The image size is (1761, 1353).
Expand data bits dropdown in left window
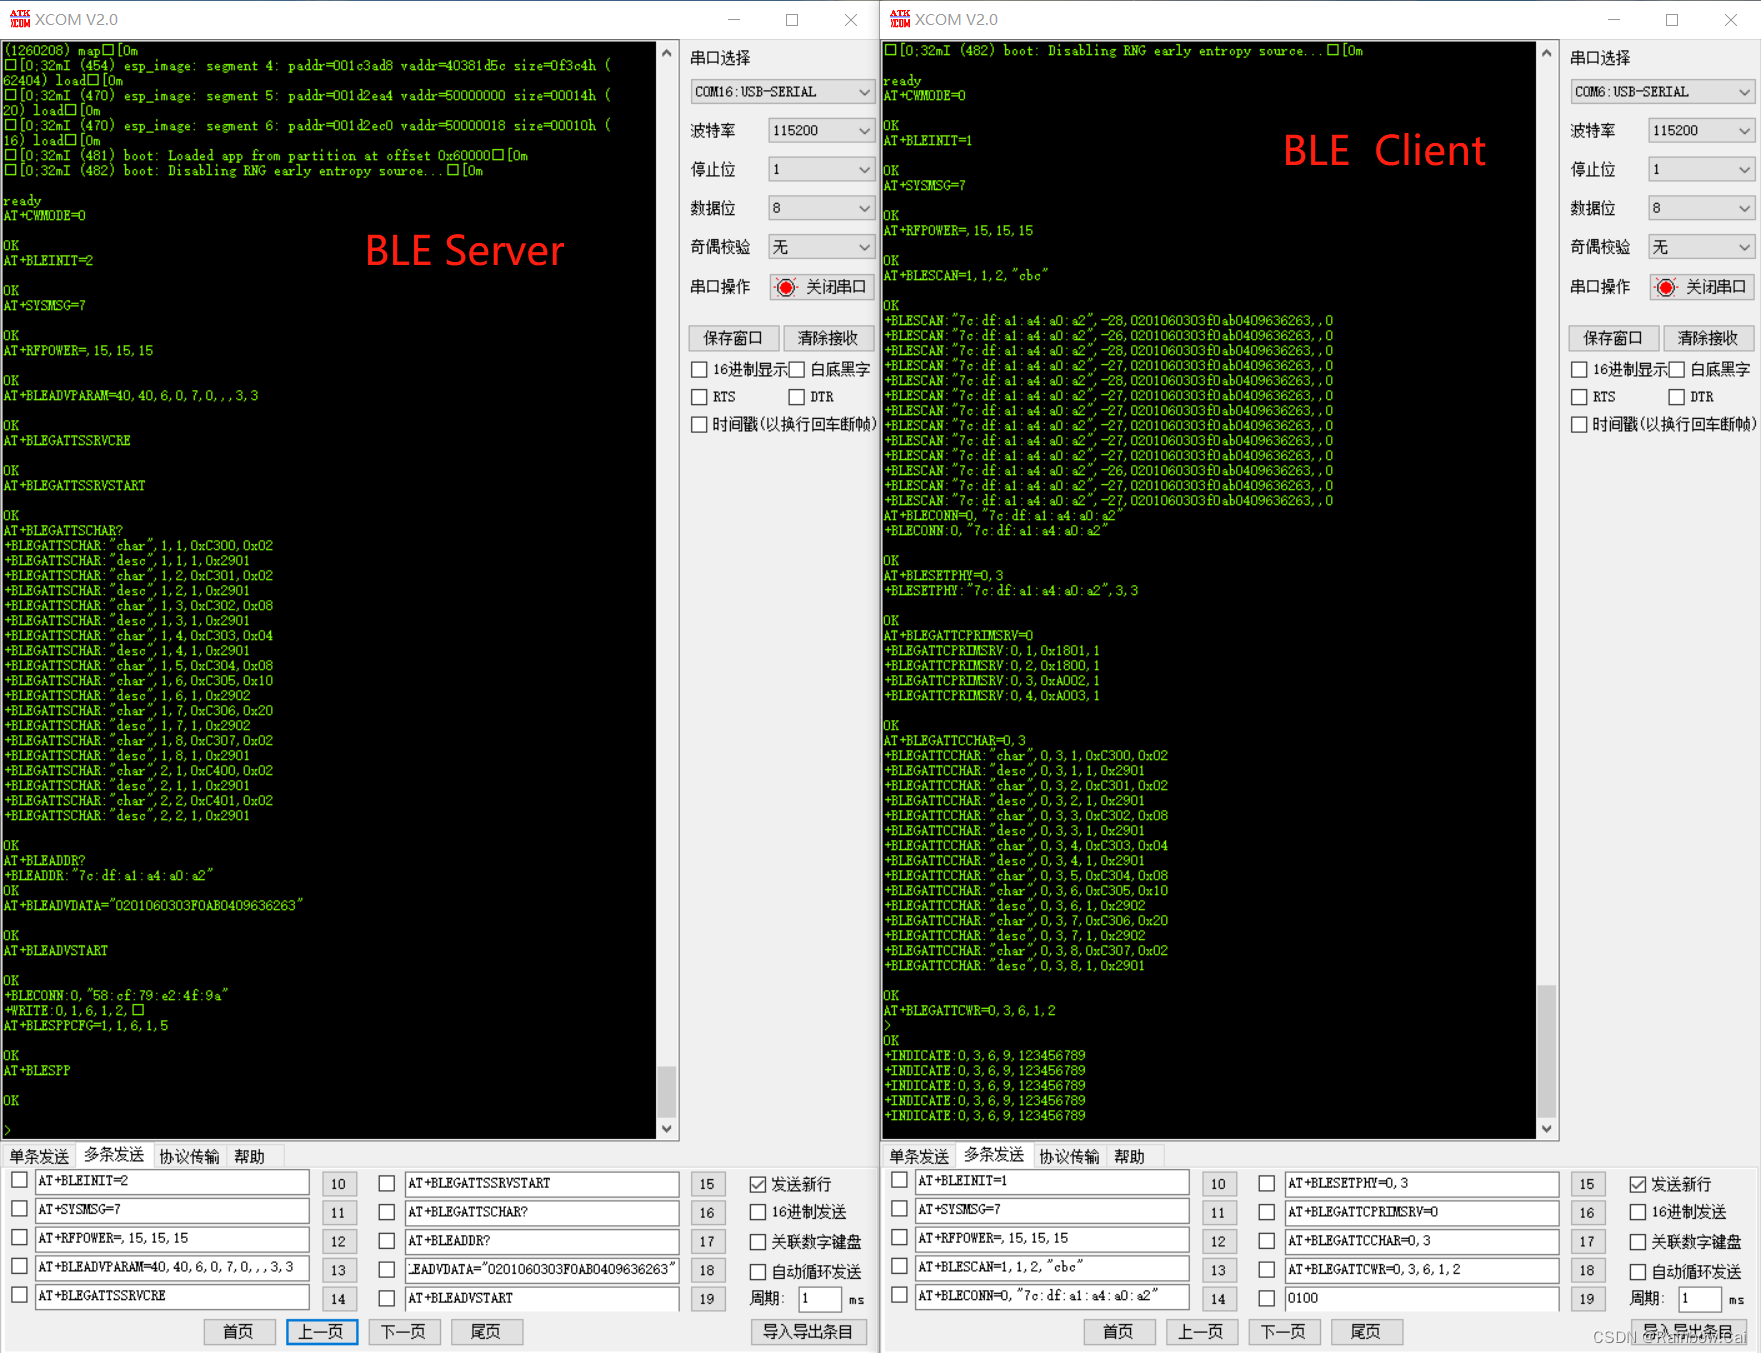822,208
